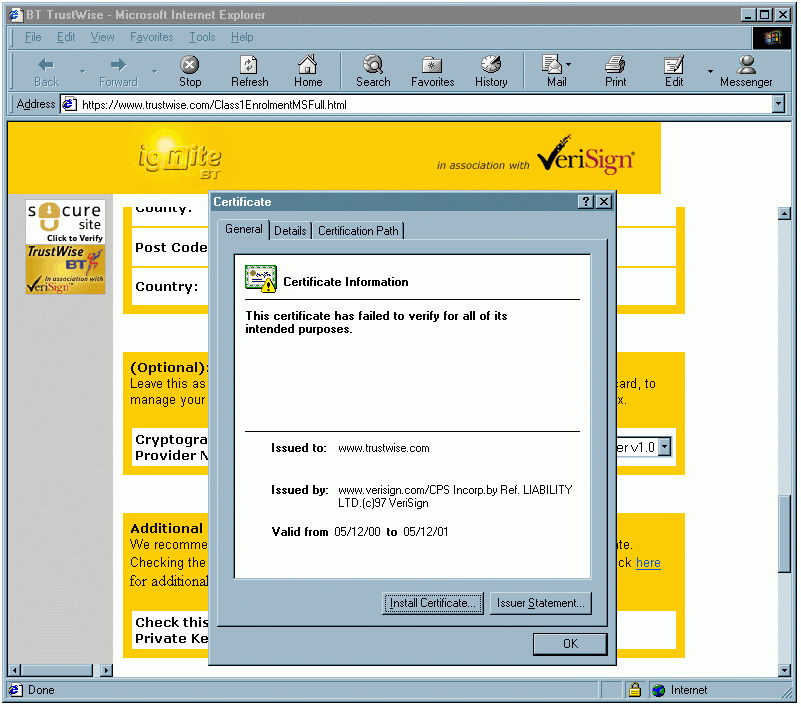Open the File menu
Viewport: 801px width, 707px height.
click(33, 37)
